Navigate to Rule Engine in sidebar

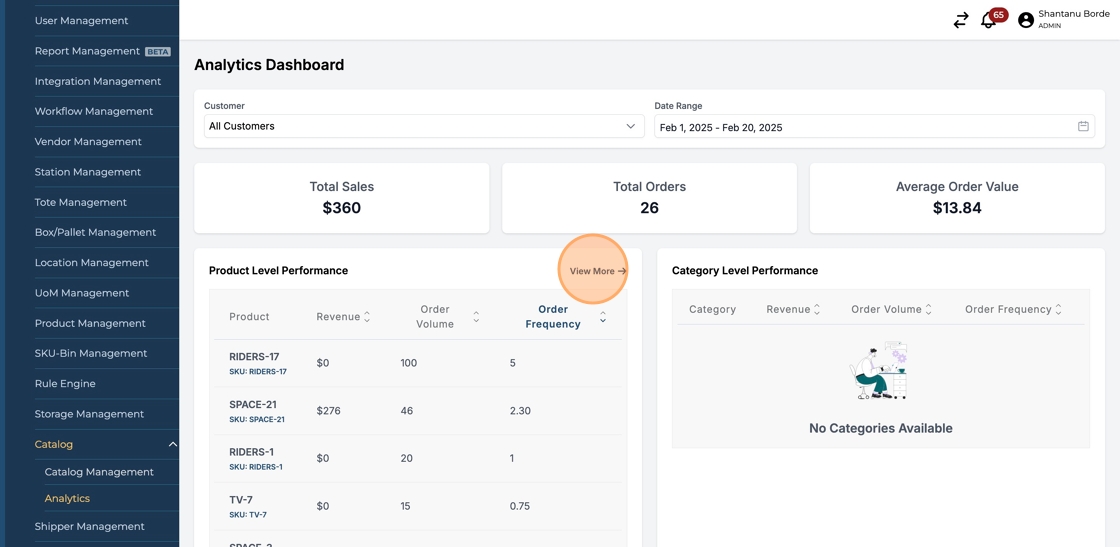(65, 384)
